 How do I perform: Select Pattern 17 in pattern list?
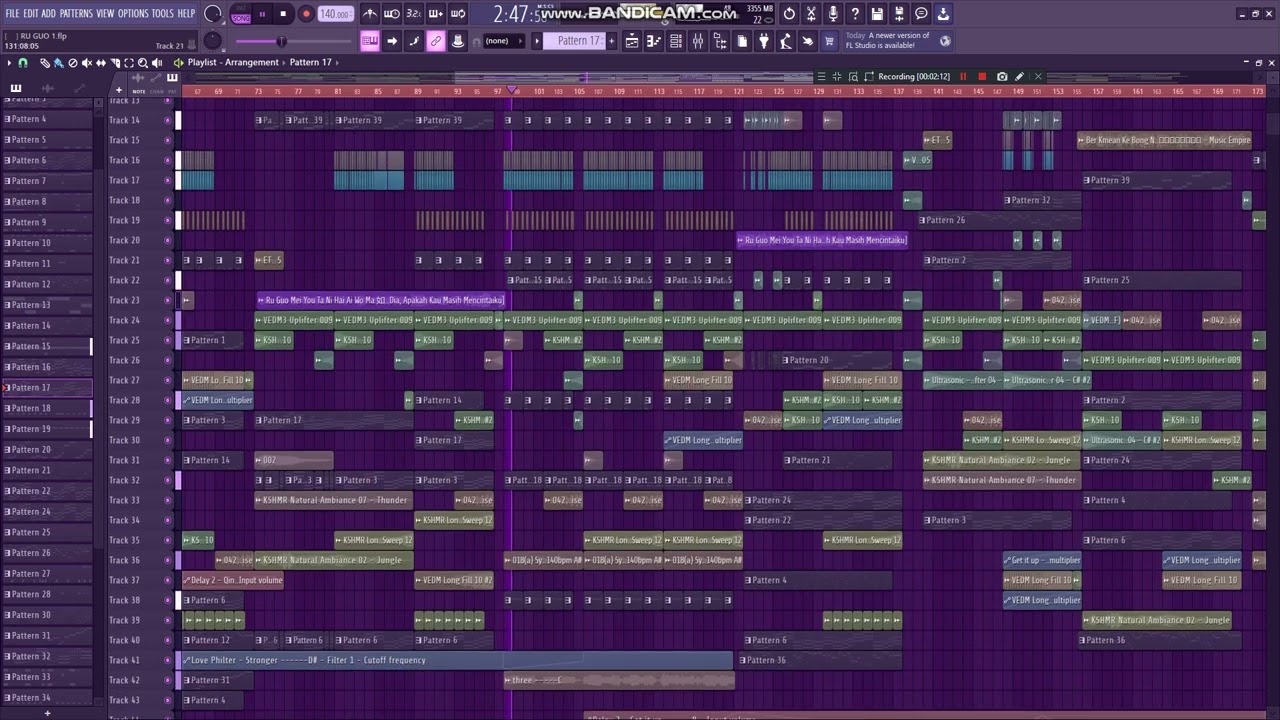pos(47,387)
